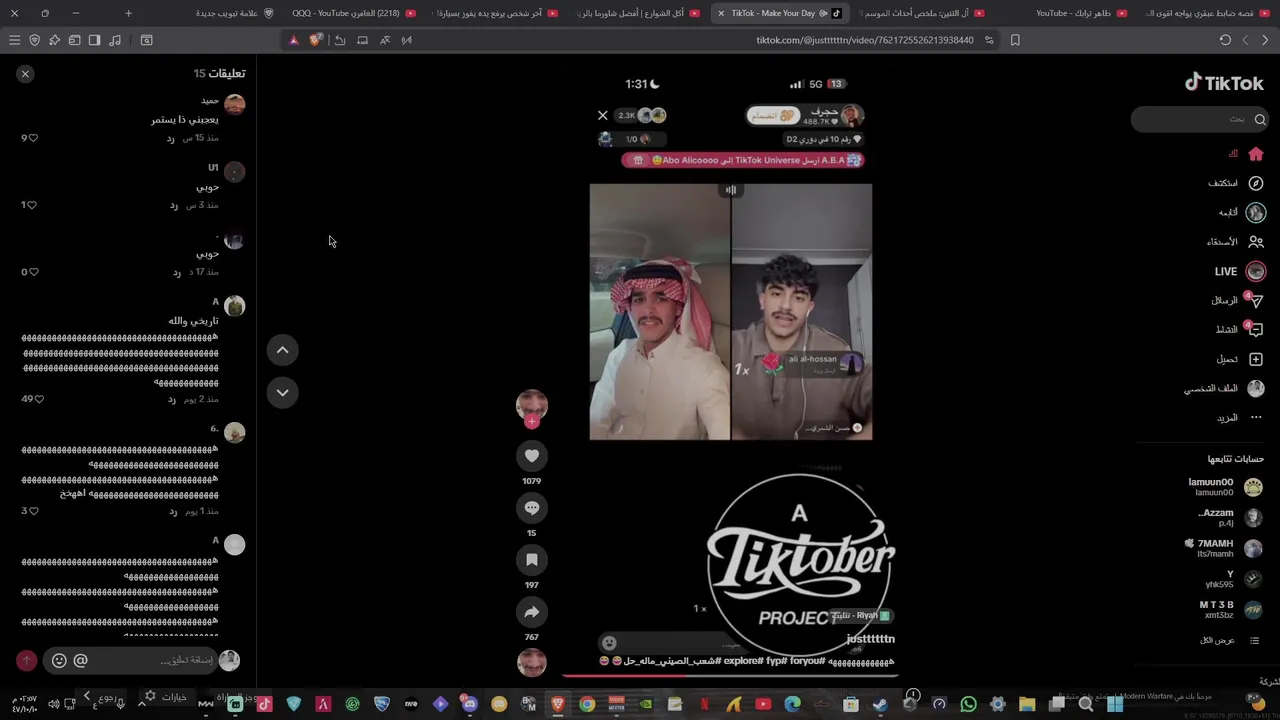Like the comment heart showing 0
This screenshot has height=720, width=1280.
(x=33, y=272)
